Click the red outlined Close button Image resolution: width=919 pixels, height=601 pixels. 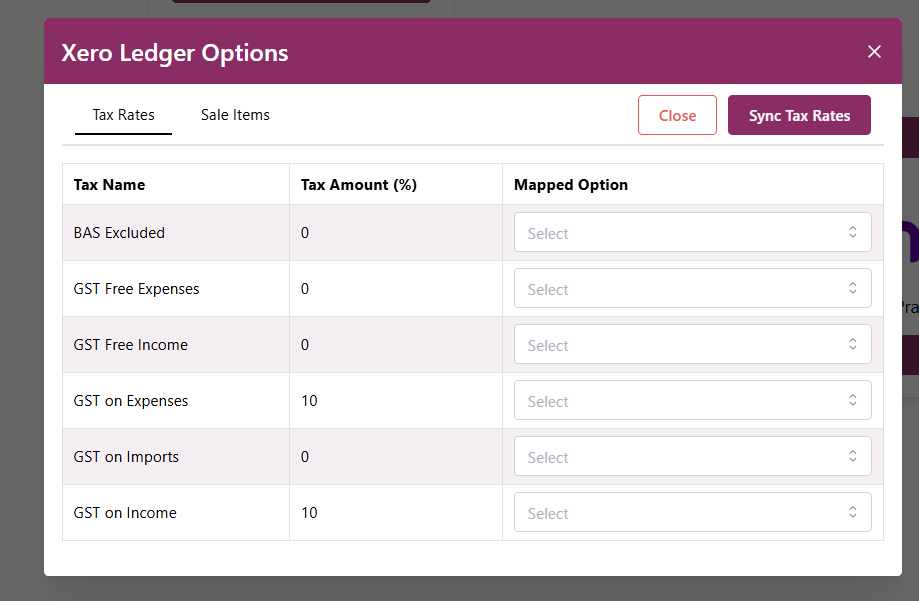(x=677, y=115)
